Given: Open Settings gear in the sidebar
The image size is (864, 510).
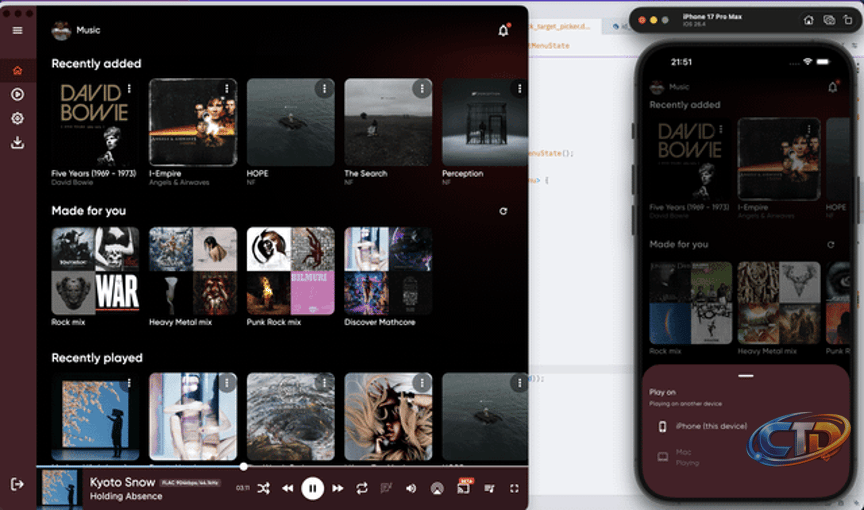Looking at the screenshot, I should pos(18,118).
